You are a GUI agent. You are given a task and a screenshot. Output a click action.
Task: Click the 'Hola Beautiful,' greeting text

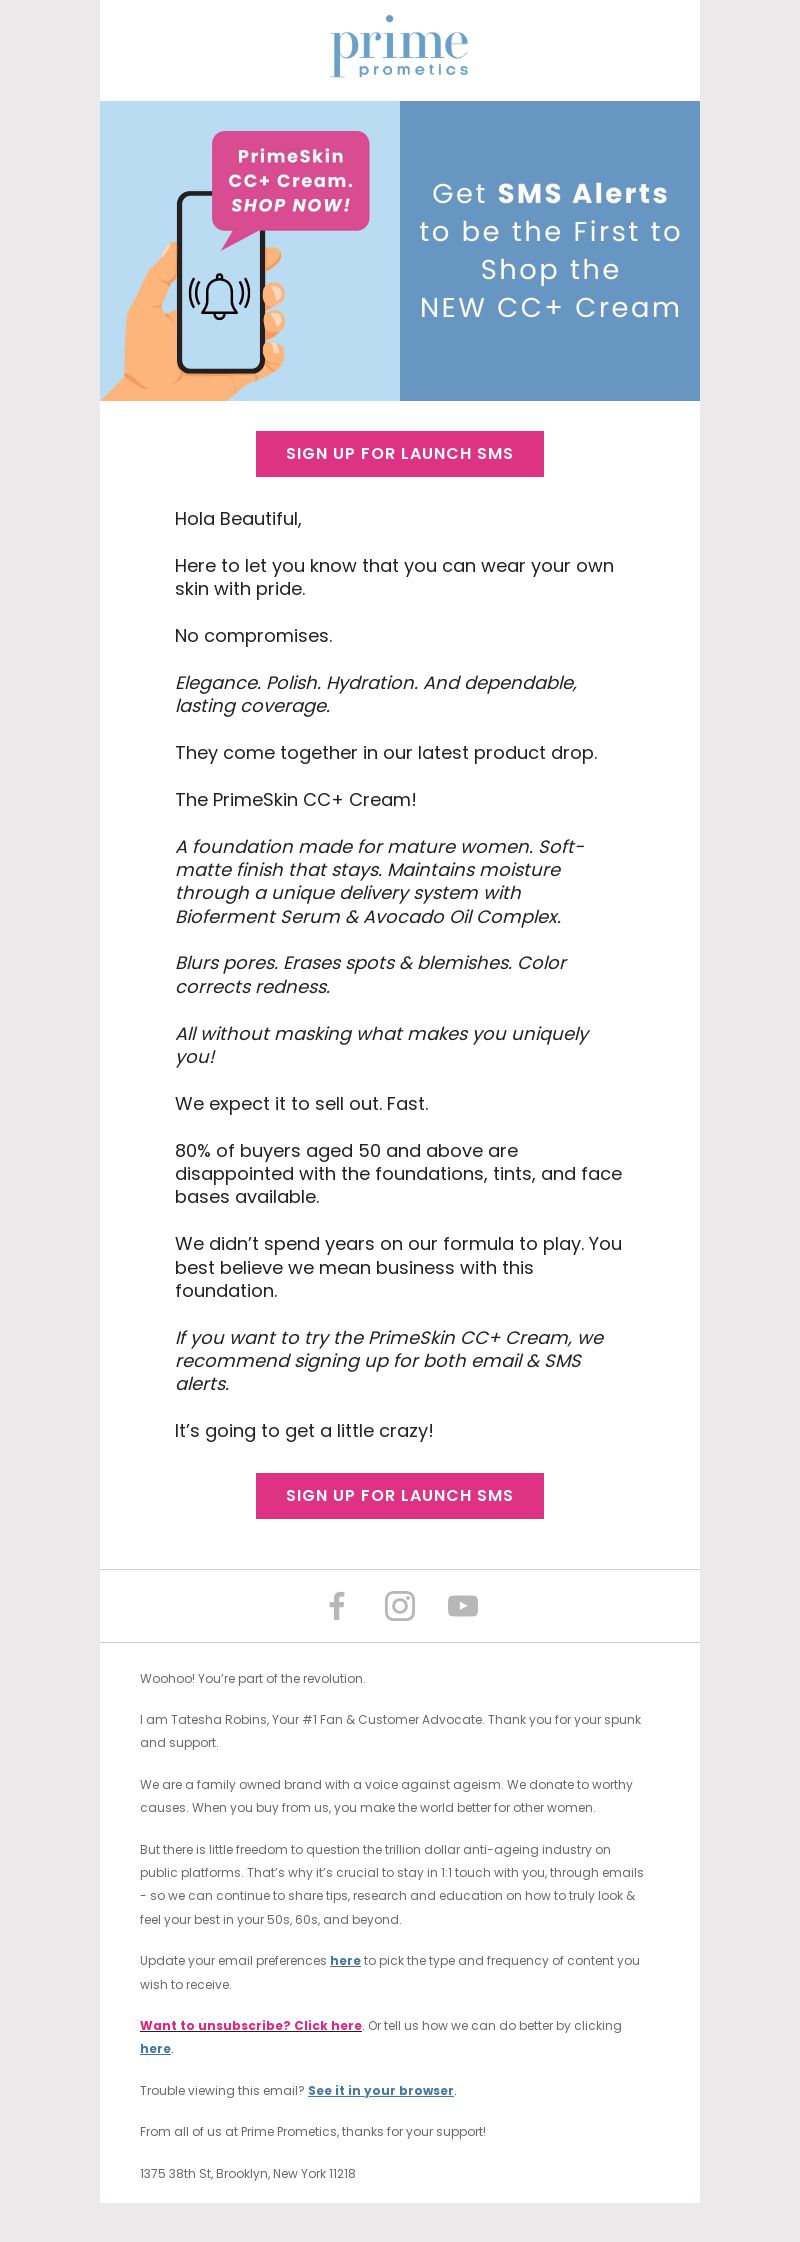pyautogui.click(x=238, y=519)
